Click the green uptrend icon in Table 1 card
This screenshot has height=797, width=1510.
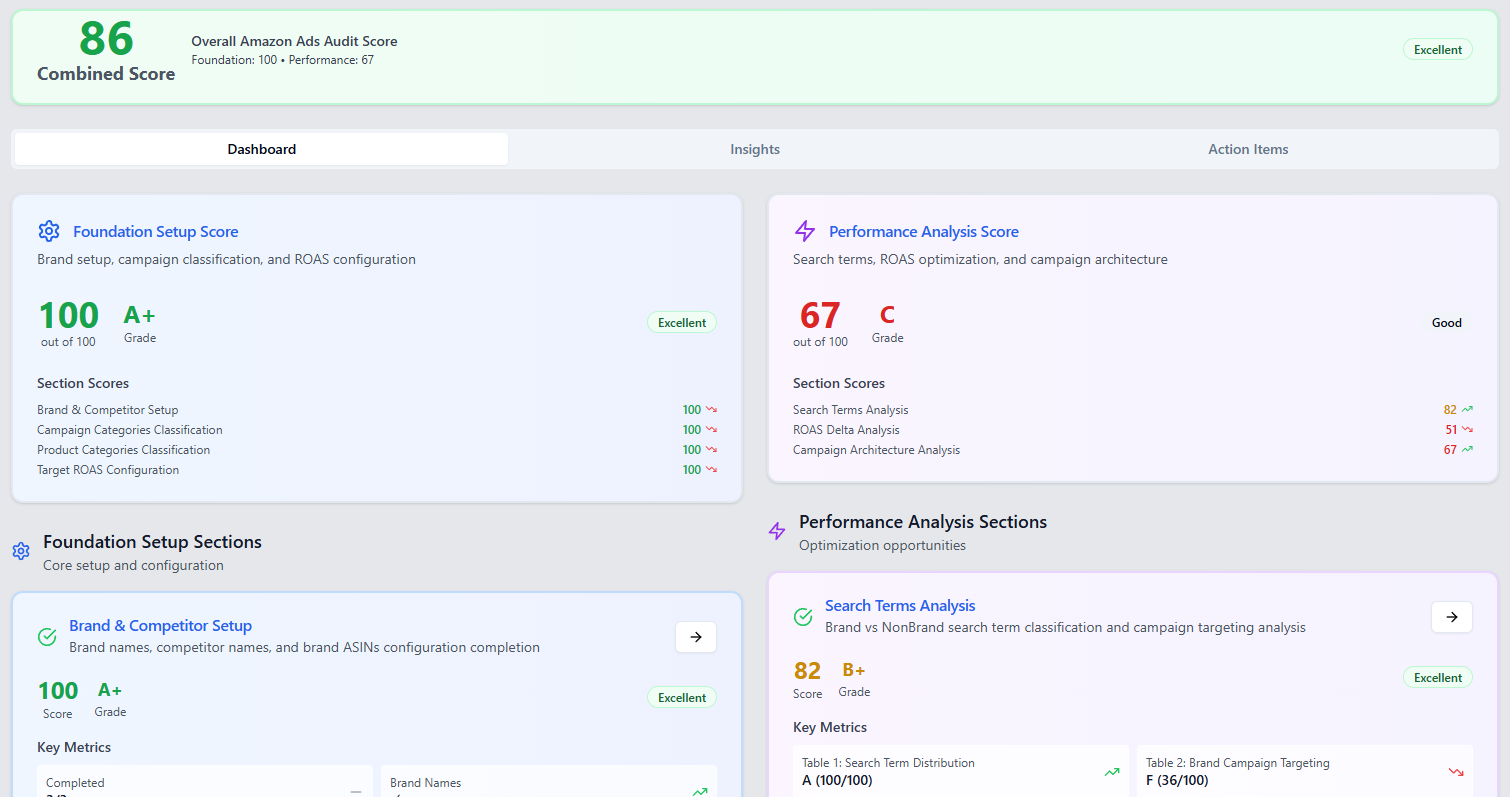pyautogui.click(x=1111, y=772)
